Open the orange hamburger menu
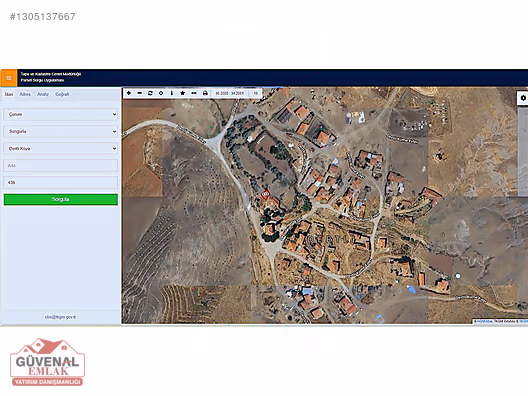 click(x=9, y=78)
